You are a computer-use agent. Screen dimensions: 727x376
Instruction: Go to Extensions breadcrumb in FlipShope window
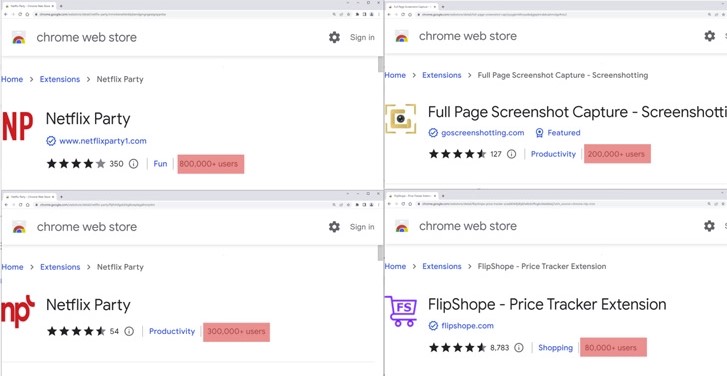pyautogui.click(x=442, y=266)
